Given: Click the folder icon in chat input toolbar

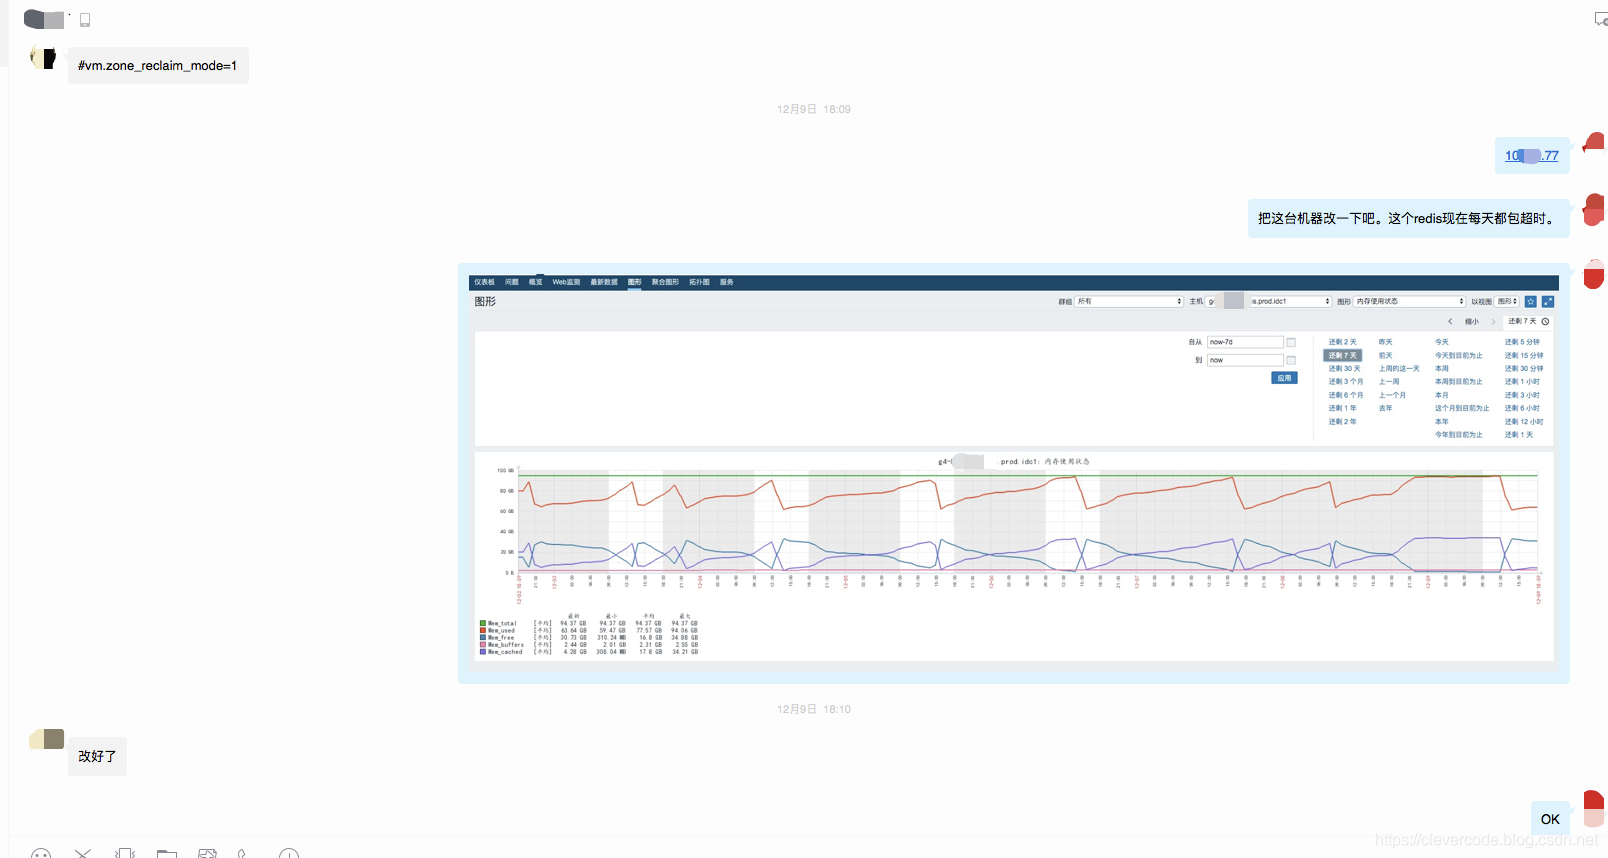Looking at the screenshot, I should (x=167, y=854).
